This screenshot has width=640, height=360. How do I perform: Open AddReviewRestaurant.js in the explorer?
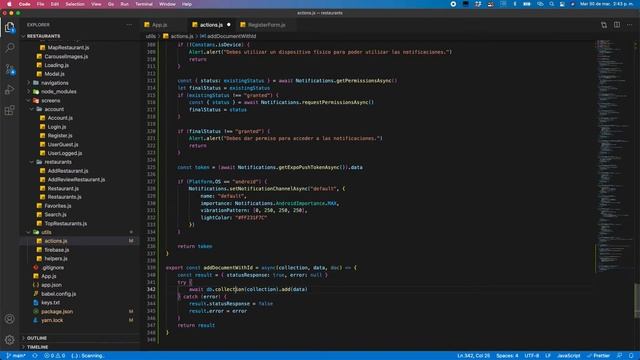pos(76,180)
